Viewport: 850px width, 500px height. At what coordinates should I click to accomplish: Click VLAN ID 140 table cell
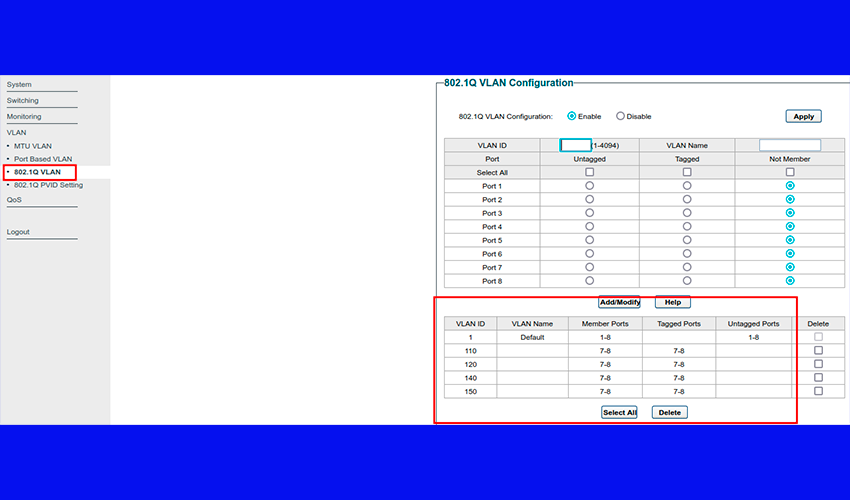click(471, 378)
